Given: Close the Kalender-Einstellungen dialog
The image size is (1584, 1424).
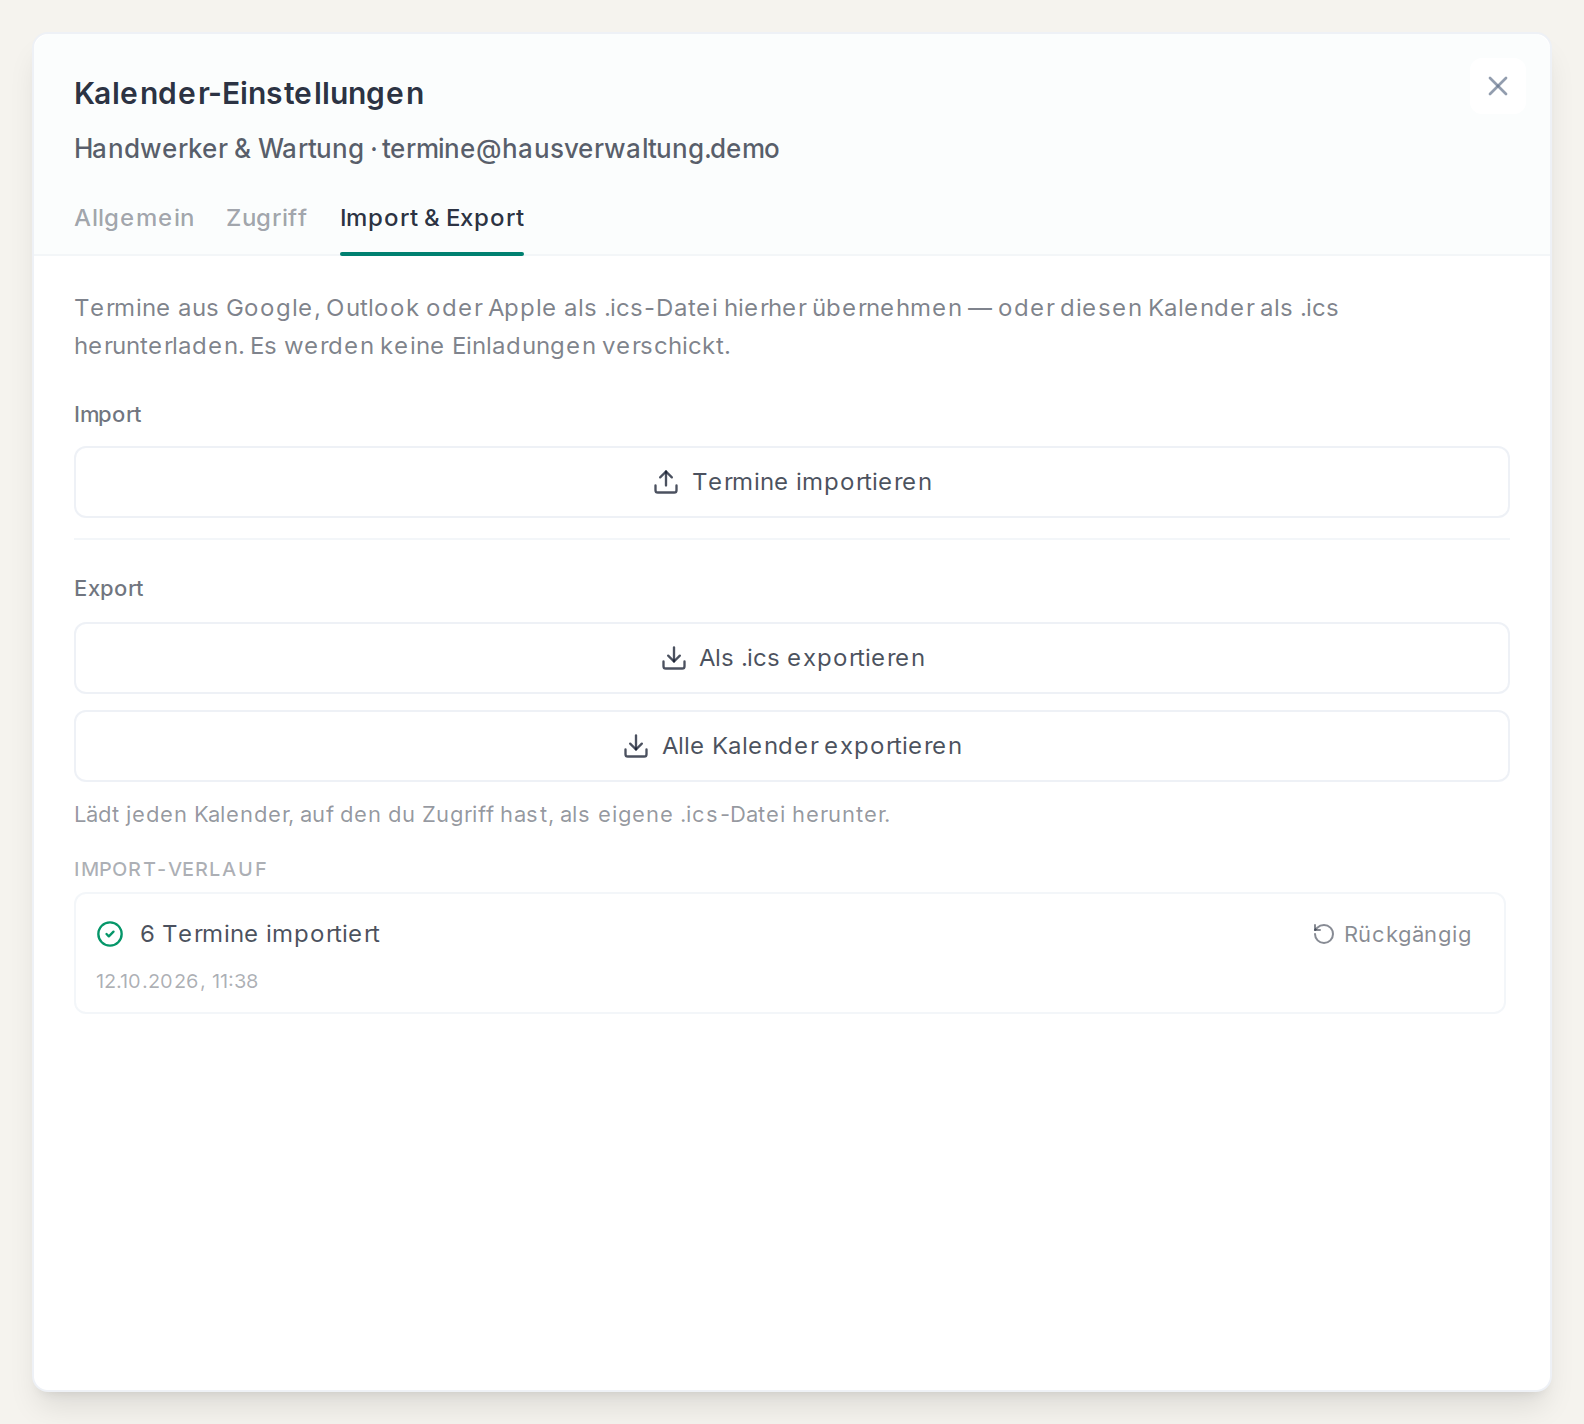Looking at the screenshot, I should [x=1497, y=86].
